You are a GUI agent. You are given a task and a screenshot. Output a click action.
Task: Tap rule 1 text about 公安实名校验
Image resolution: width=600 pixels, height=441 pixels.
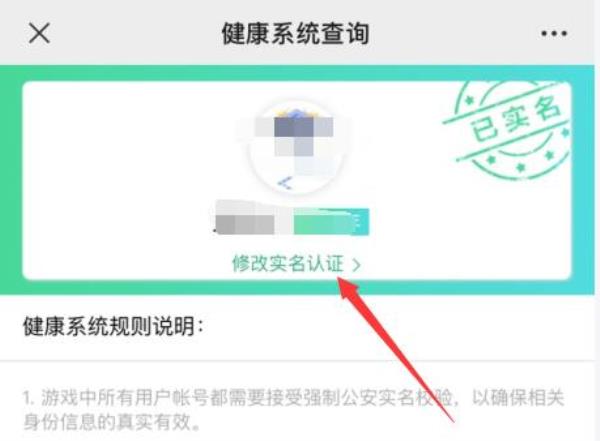click(x=293, y=398)
